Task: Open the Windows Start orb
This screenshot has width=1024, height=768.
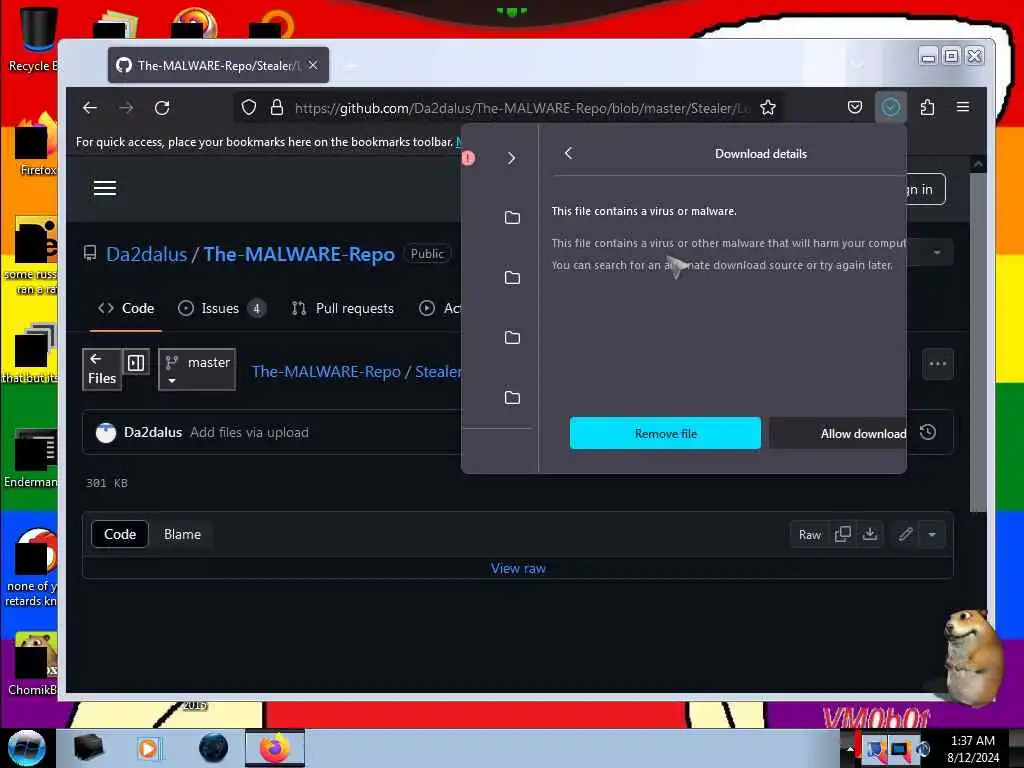Action: [26, 748]
